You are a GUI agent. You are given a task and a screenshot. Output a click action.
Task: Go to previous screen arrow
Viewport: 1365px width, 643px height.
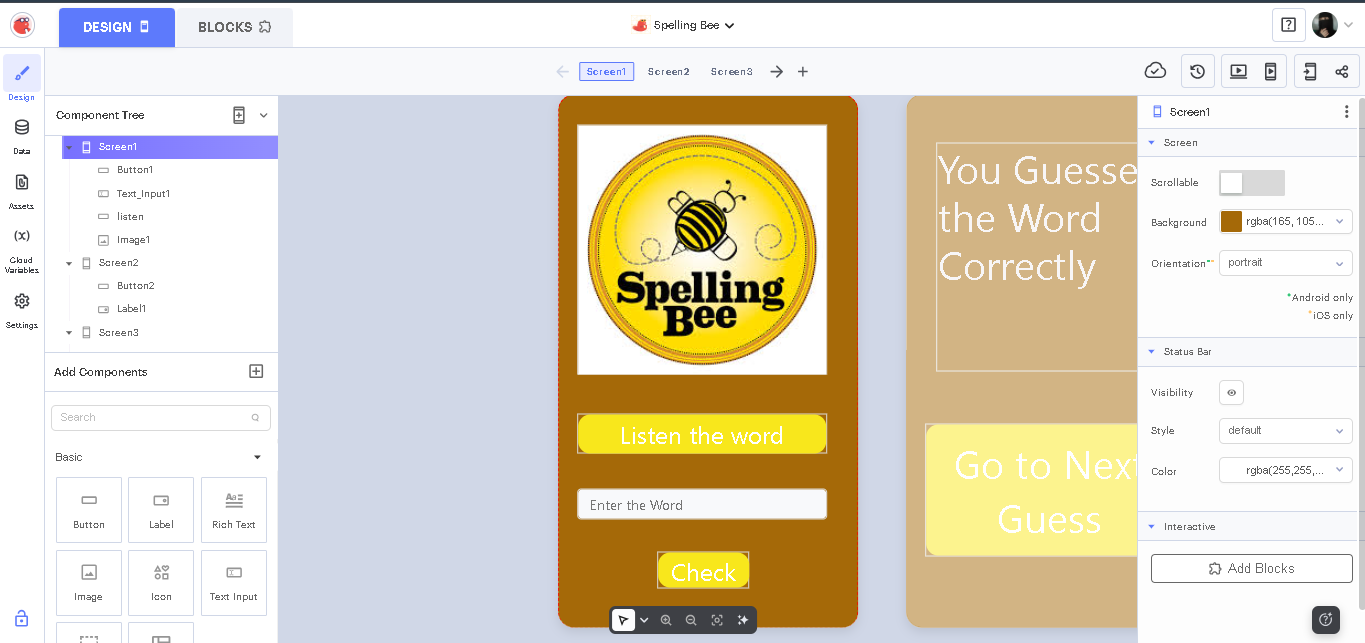tap(562, 71)
